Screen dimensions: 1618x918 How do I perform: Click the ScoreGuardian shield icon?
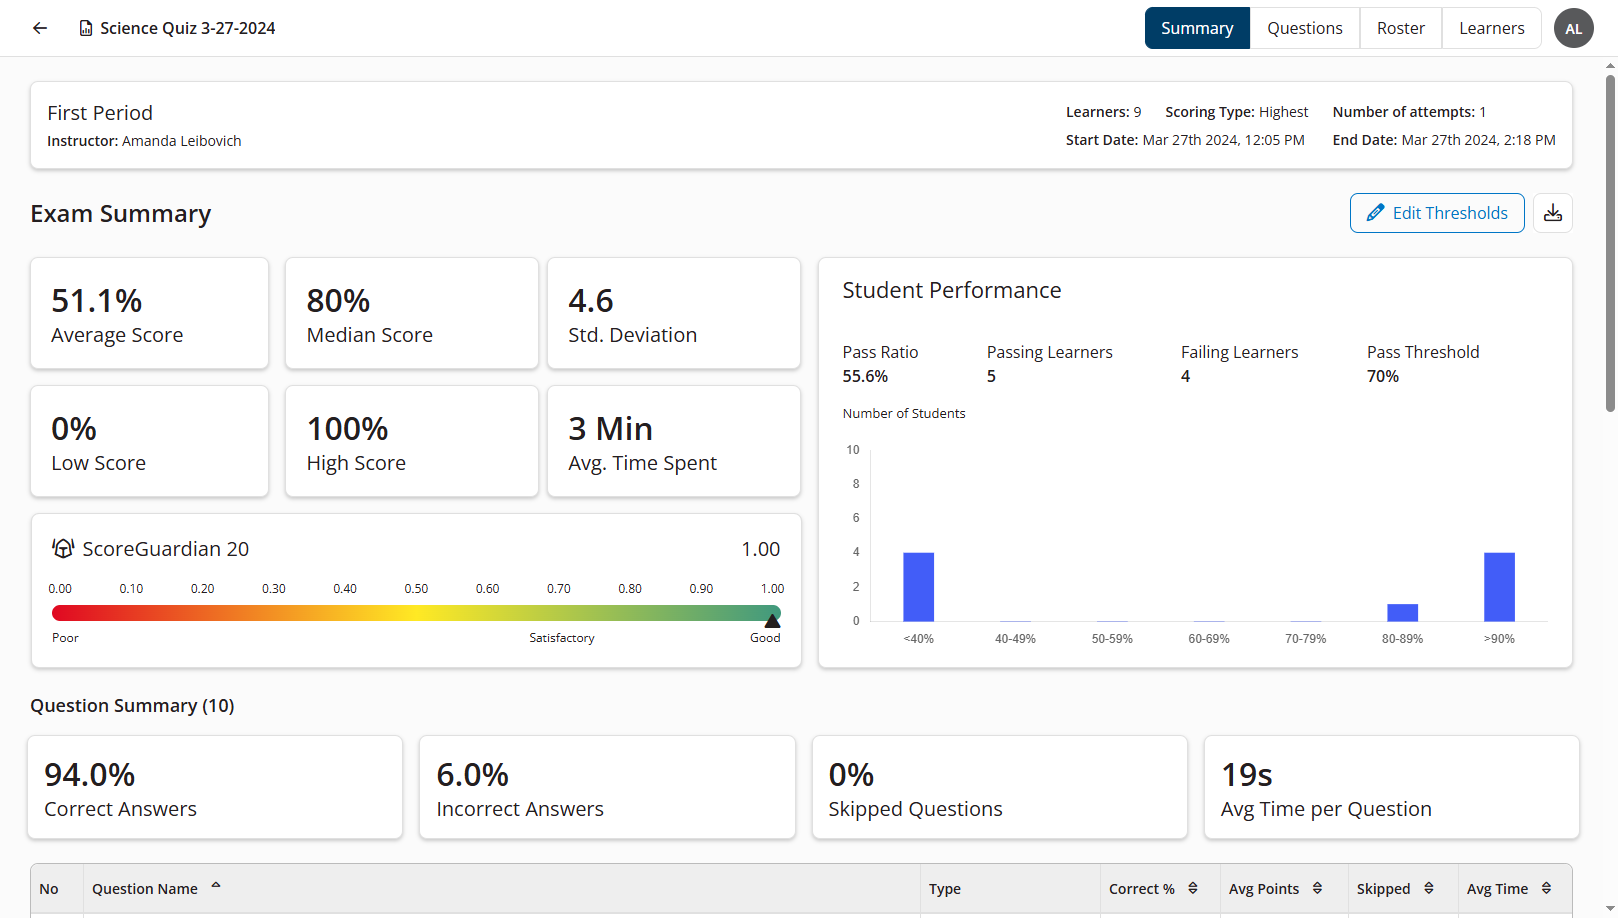click(x=63, y=548)
